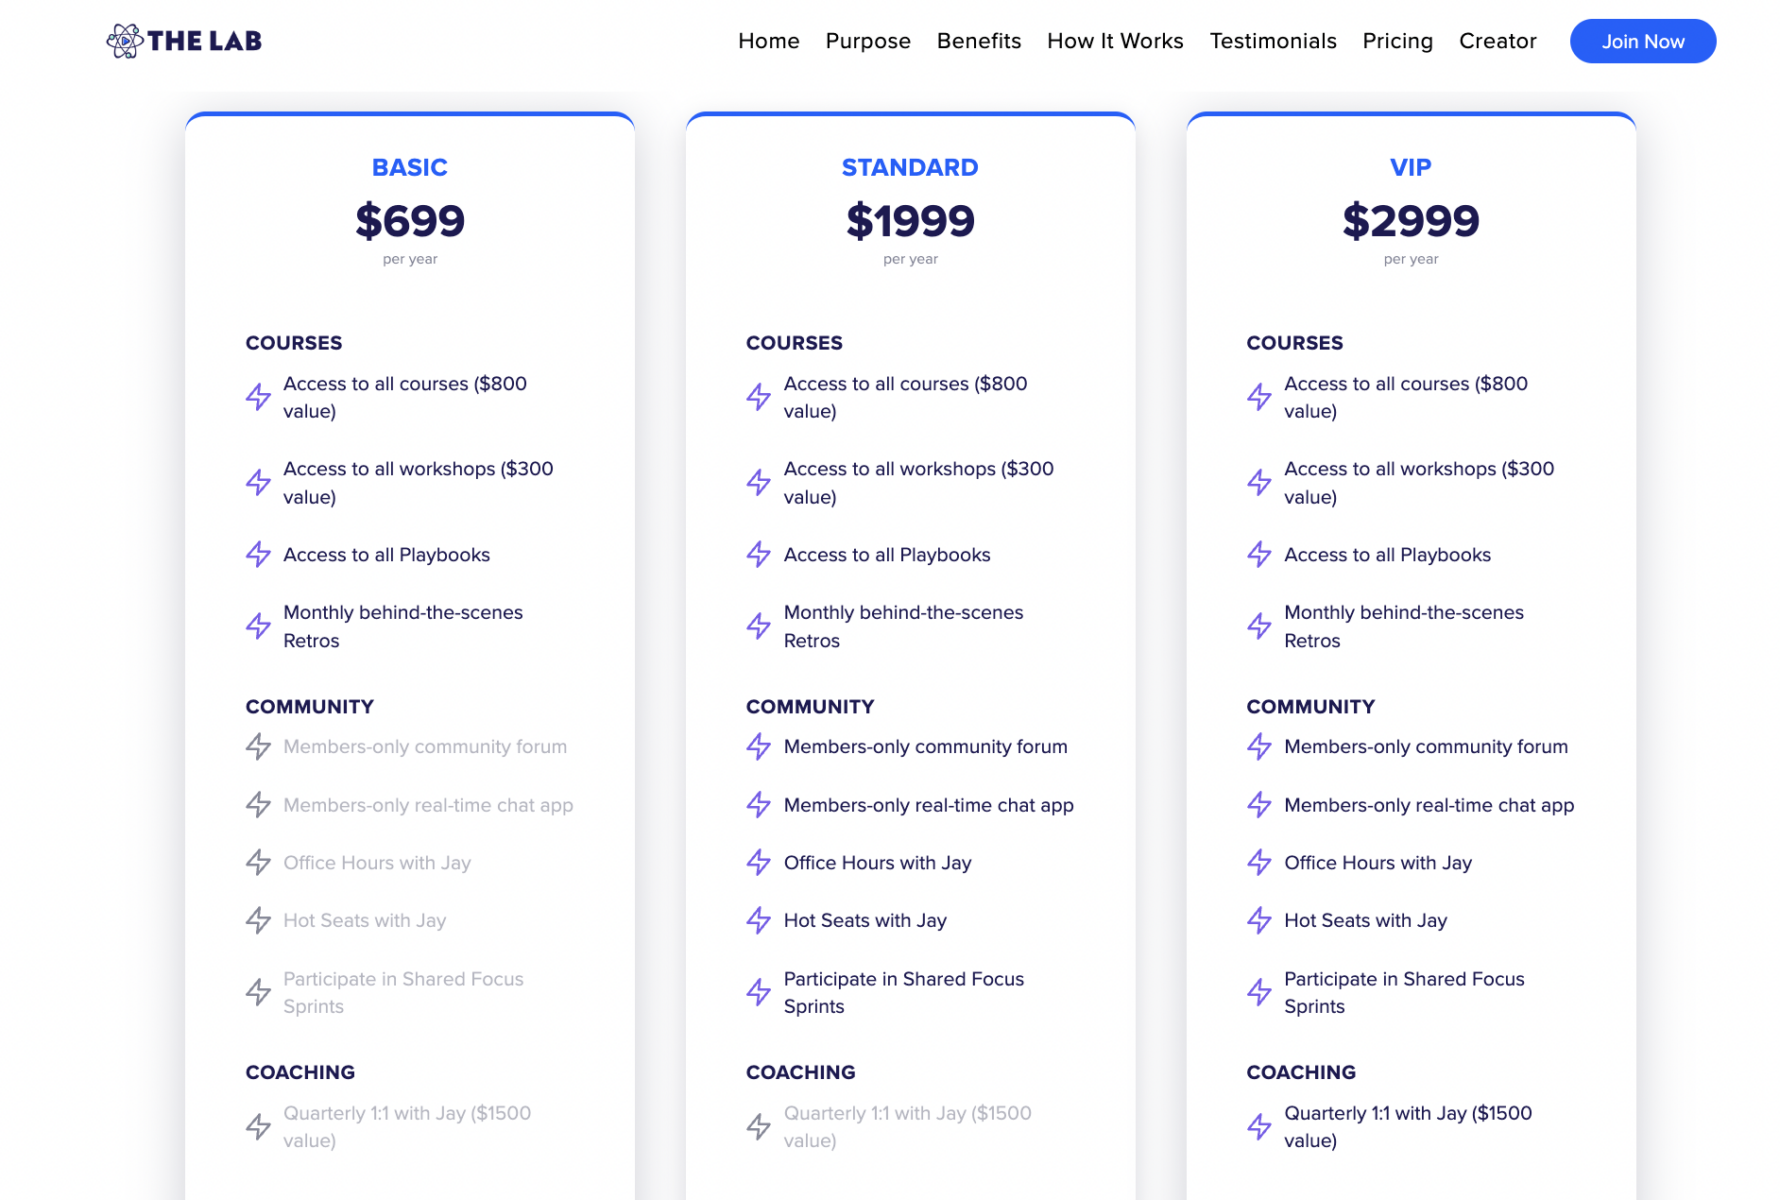Viewport: 1780px width, 1200px height.
Task: Click the lightning icon beside Basic's monthly Retros
Action: coord(258,625)
